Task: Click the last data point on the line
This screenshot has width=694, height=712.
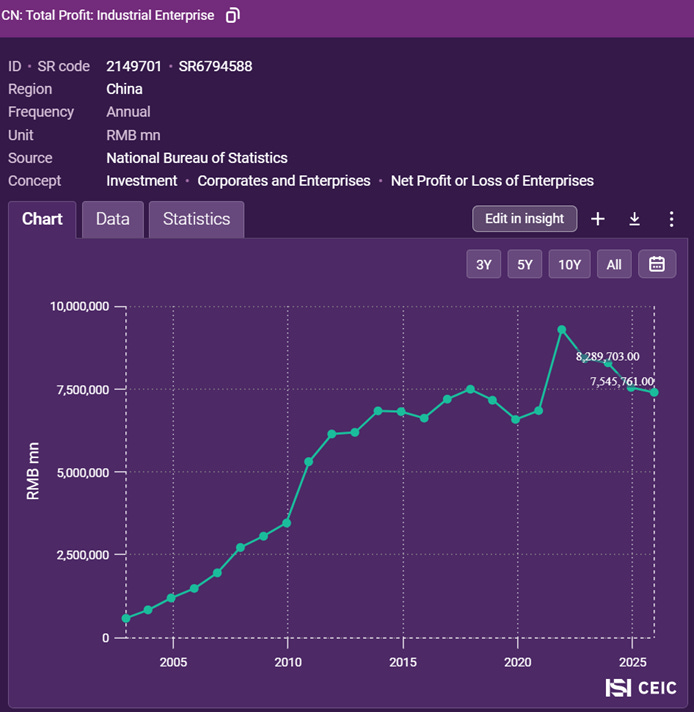Action: pyautogui.click(x=654, y=392)
